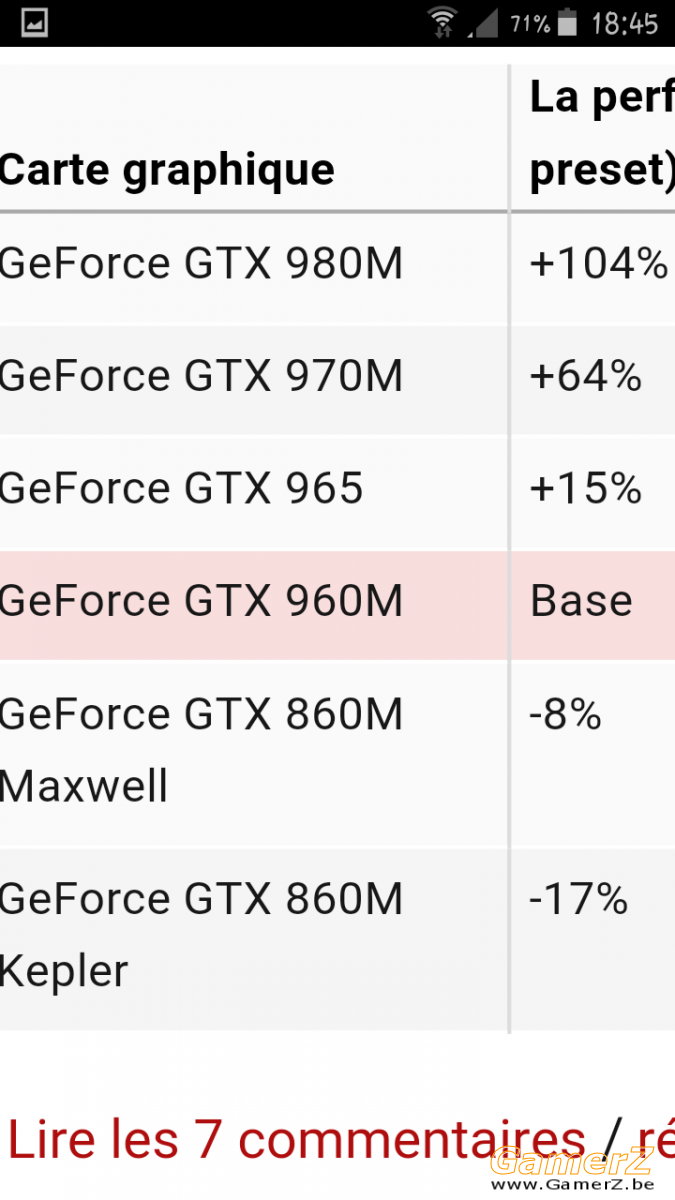
Task: Select the GTX 860M Maxwell row
Action: pos(337,750)
